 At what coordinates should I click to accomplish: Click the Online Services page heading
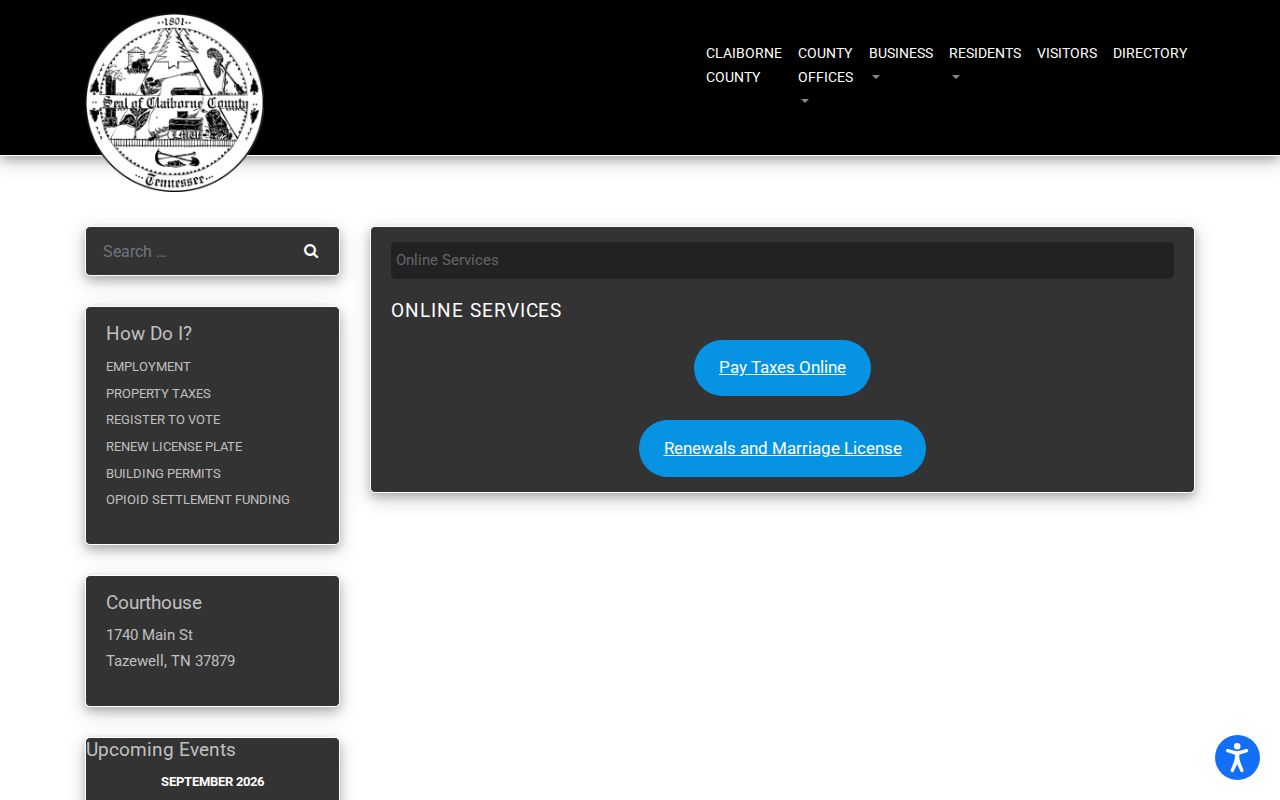[476, 311]
